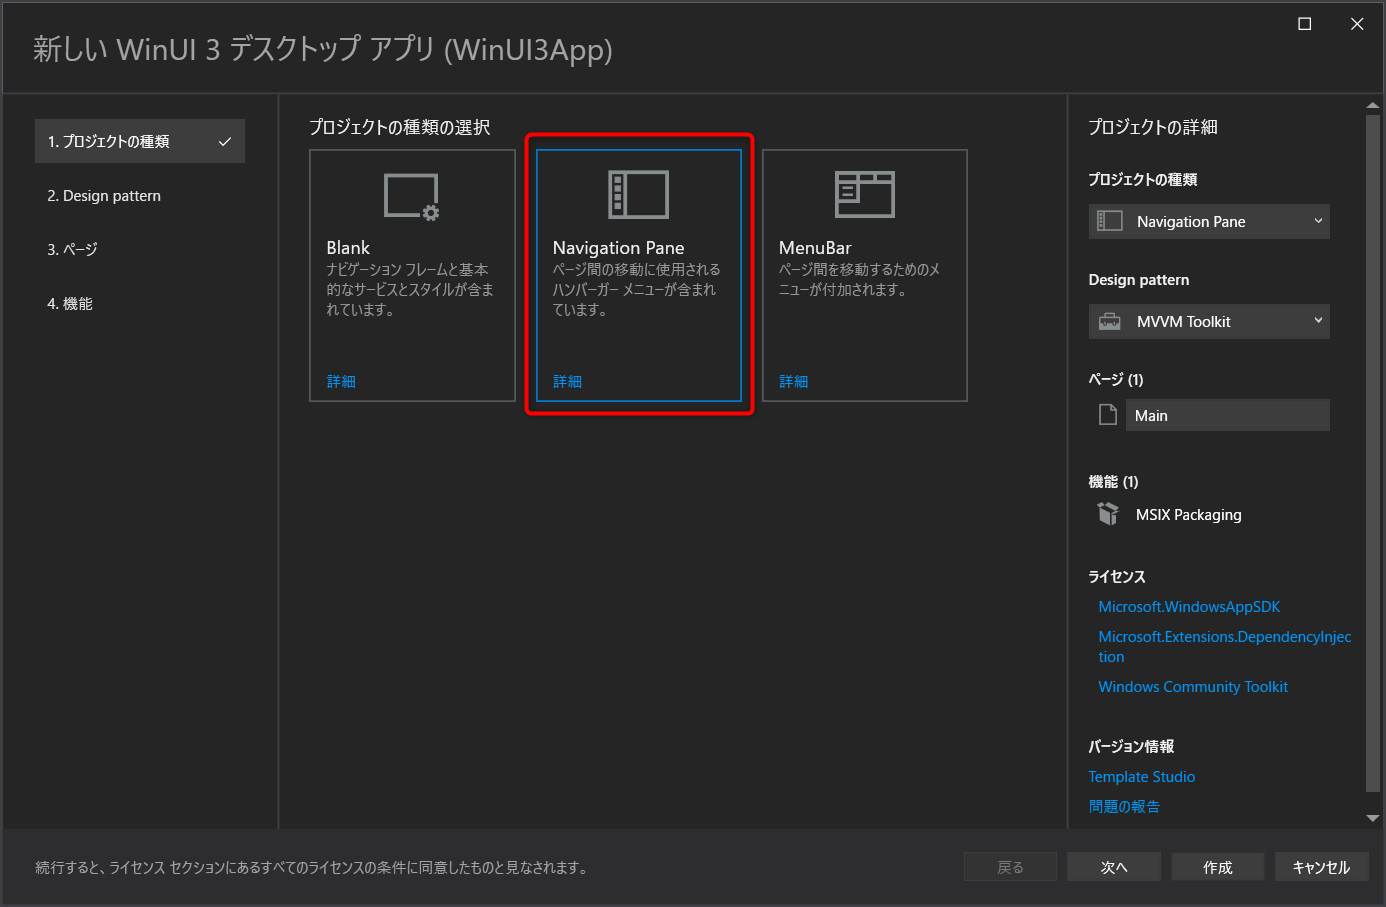Click the Blank card title text

[x=348, y=247]
